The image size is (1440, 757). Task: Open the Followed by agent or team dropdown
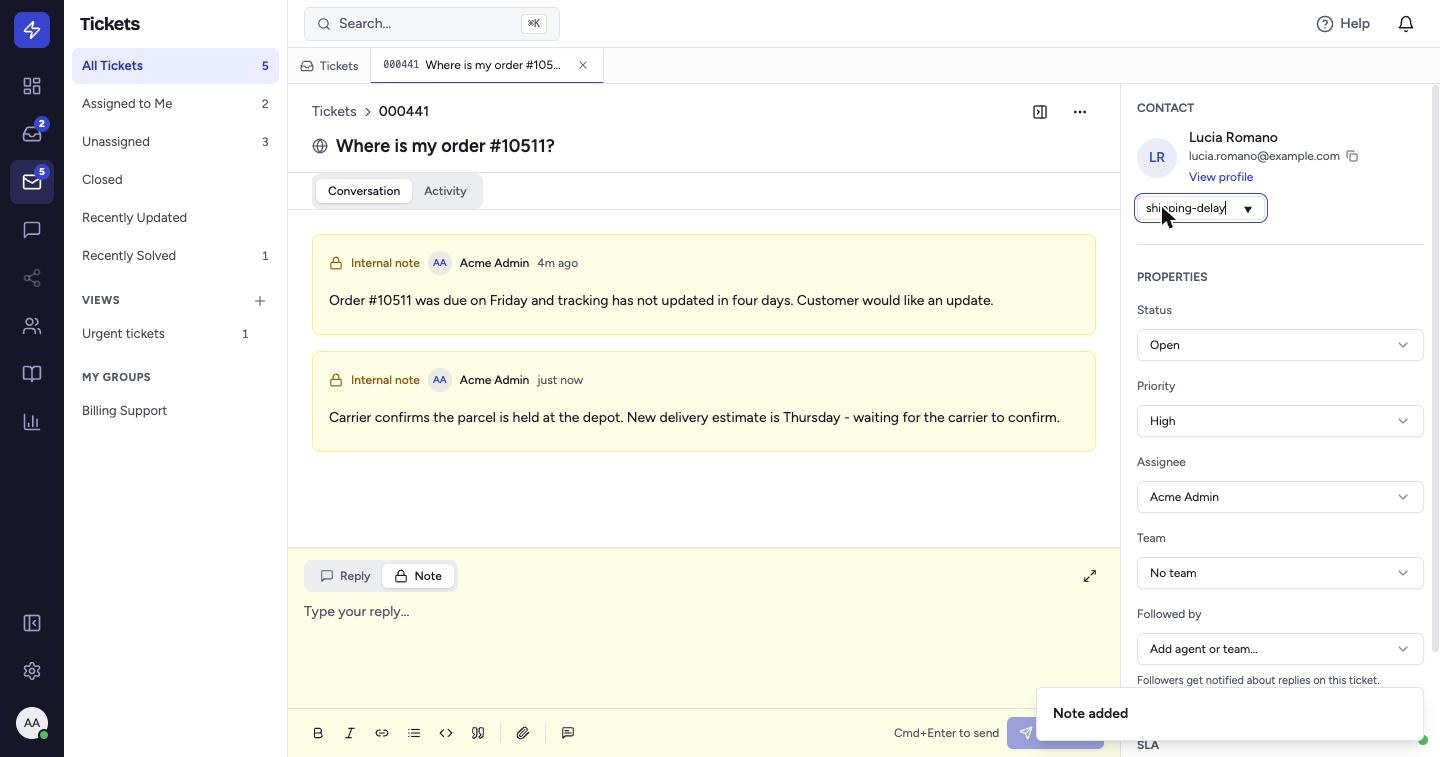pyautogui.click(x=1280, y=649)
